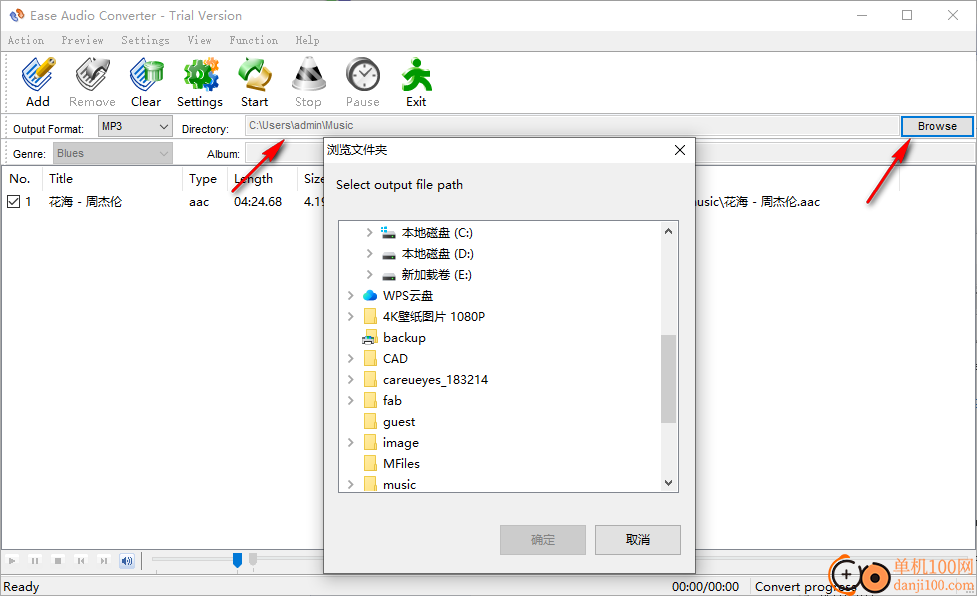Screen dimensions: 977x596
Task: Click the Type column header
Action: pos(204,179)
